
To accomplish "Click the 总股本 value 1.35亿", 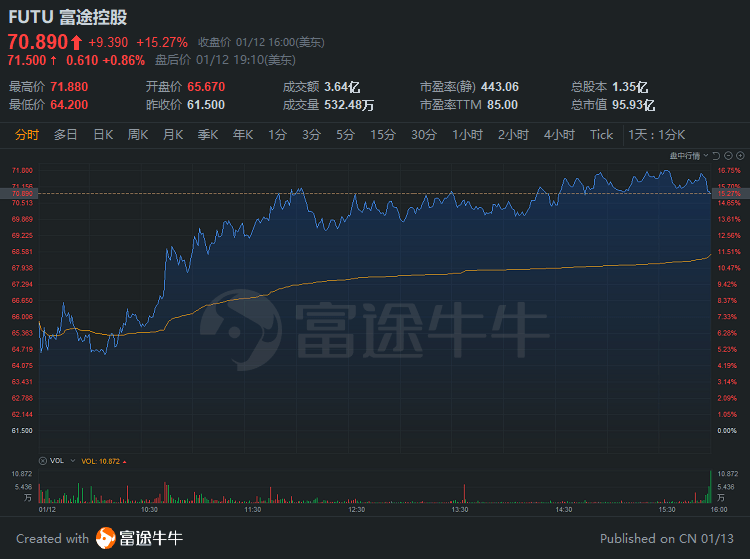I will coord(630,87).
